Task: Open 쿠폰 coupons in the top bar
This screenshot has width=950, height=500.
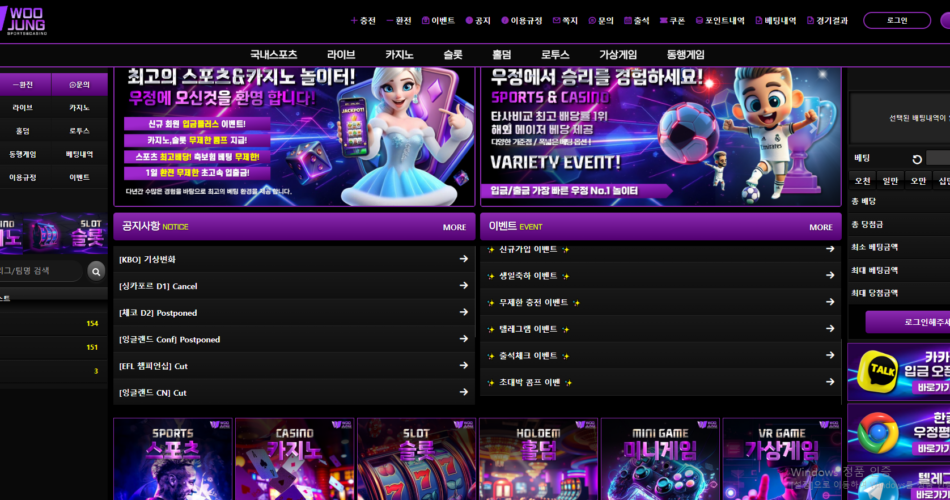Action: click(x=671, y=20)
